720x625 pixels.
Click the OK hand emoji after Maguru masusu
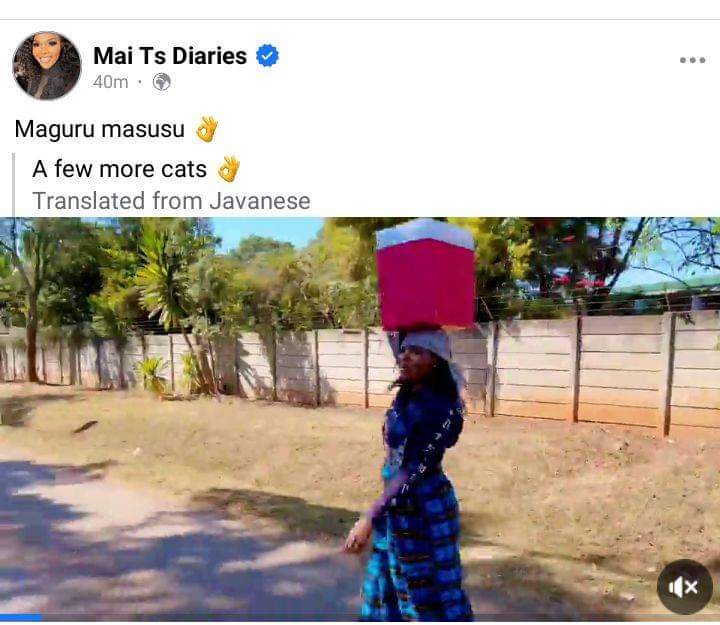pyautogui.click(x=207, y=129)
